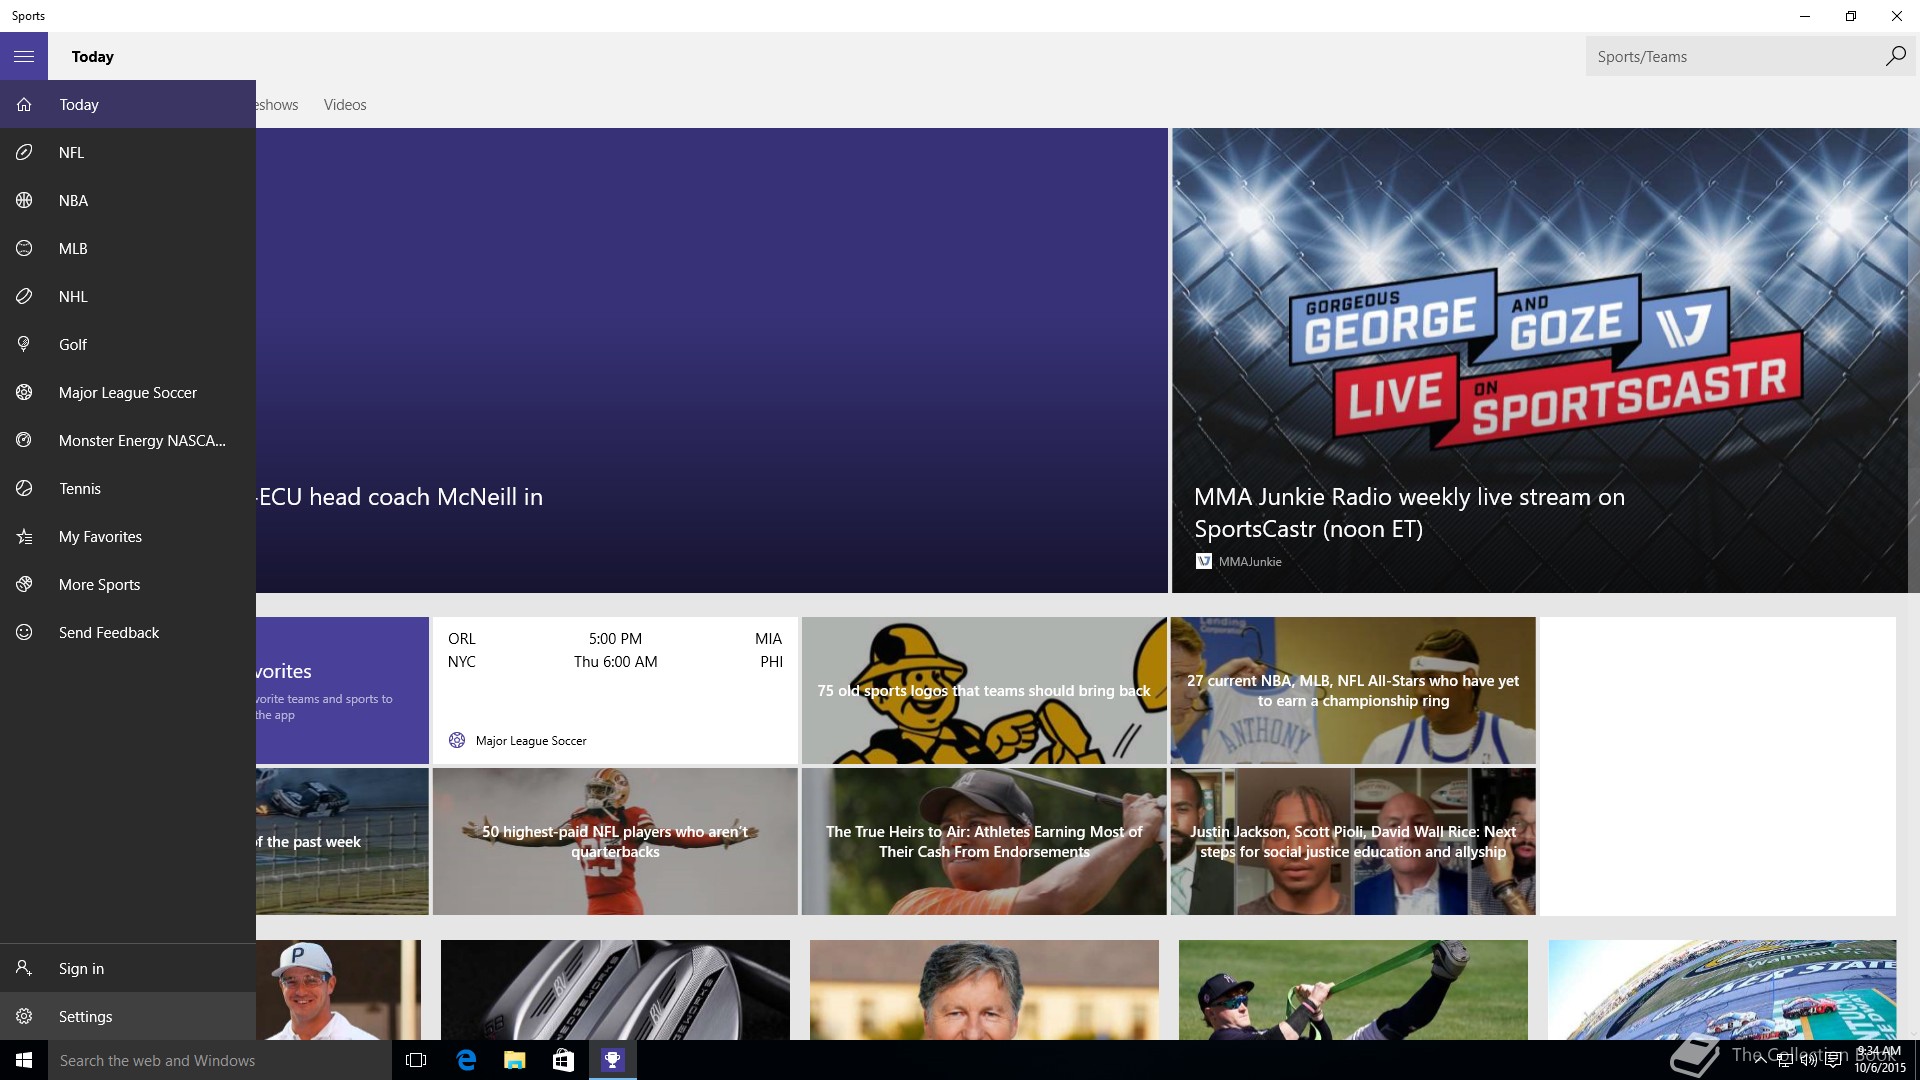Click the NFL football icon
This screenshot has height=1080, width=1920.
point(24,152)
